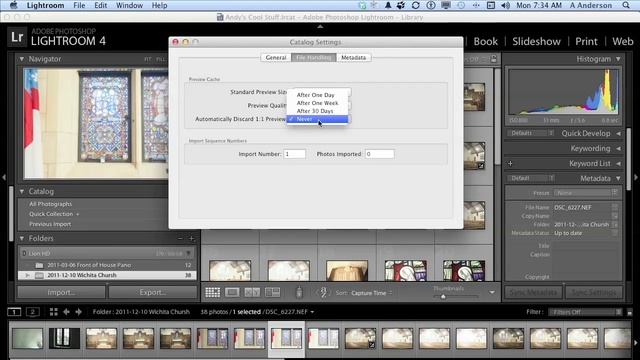Switch to Metadata tab in Catalog Settings
The width and height of the screenshot is (640, 360).
click(x=353, y=58)
